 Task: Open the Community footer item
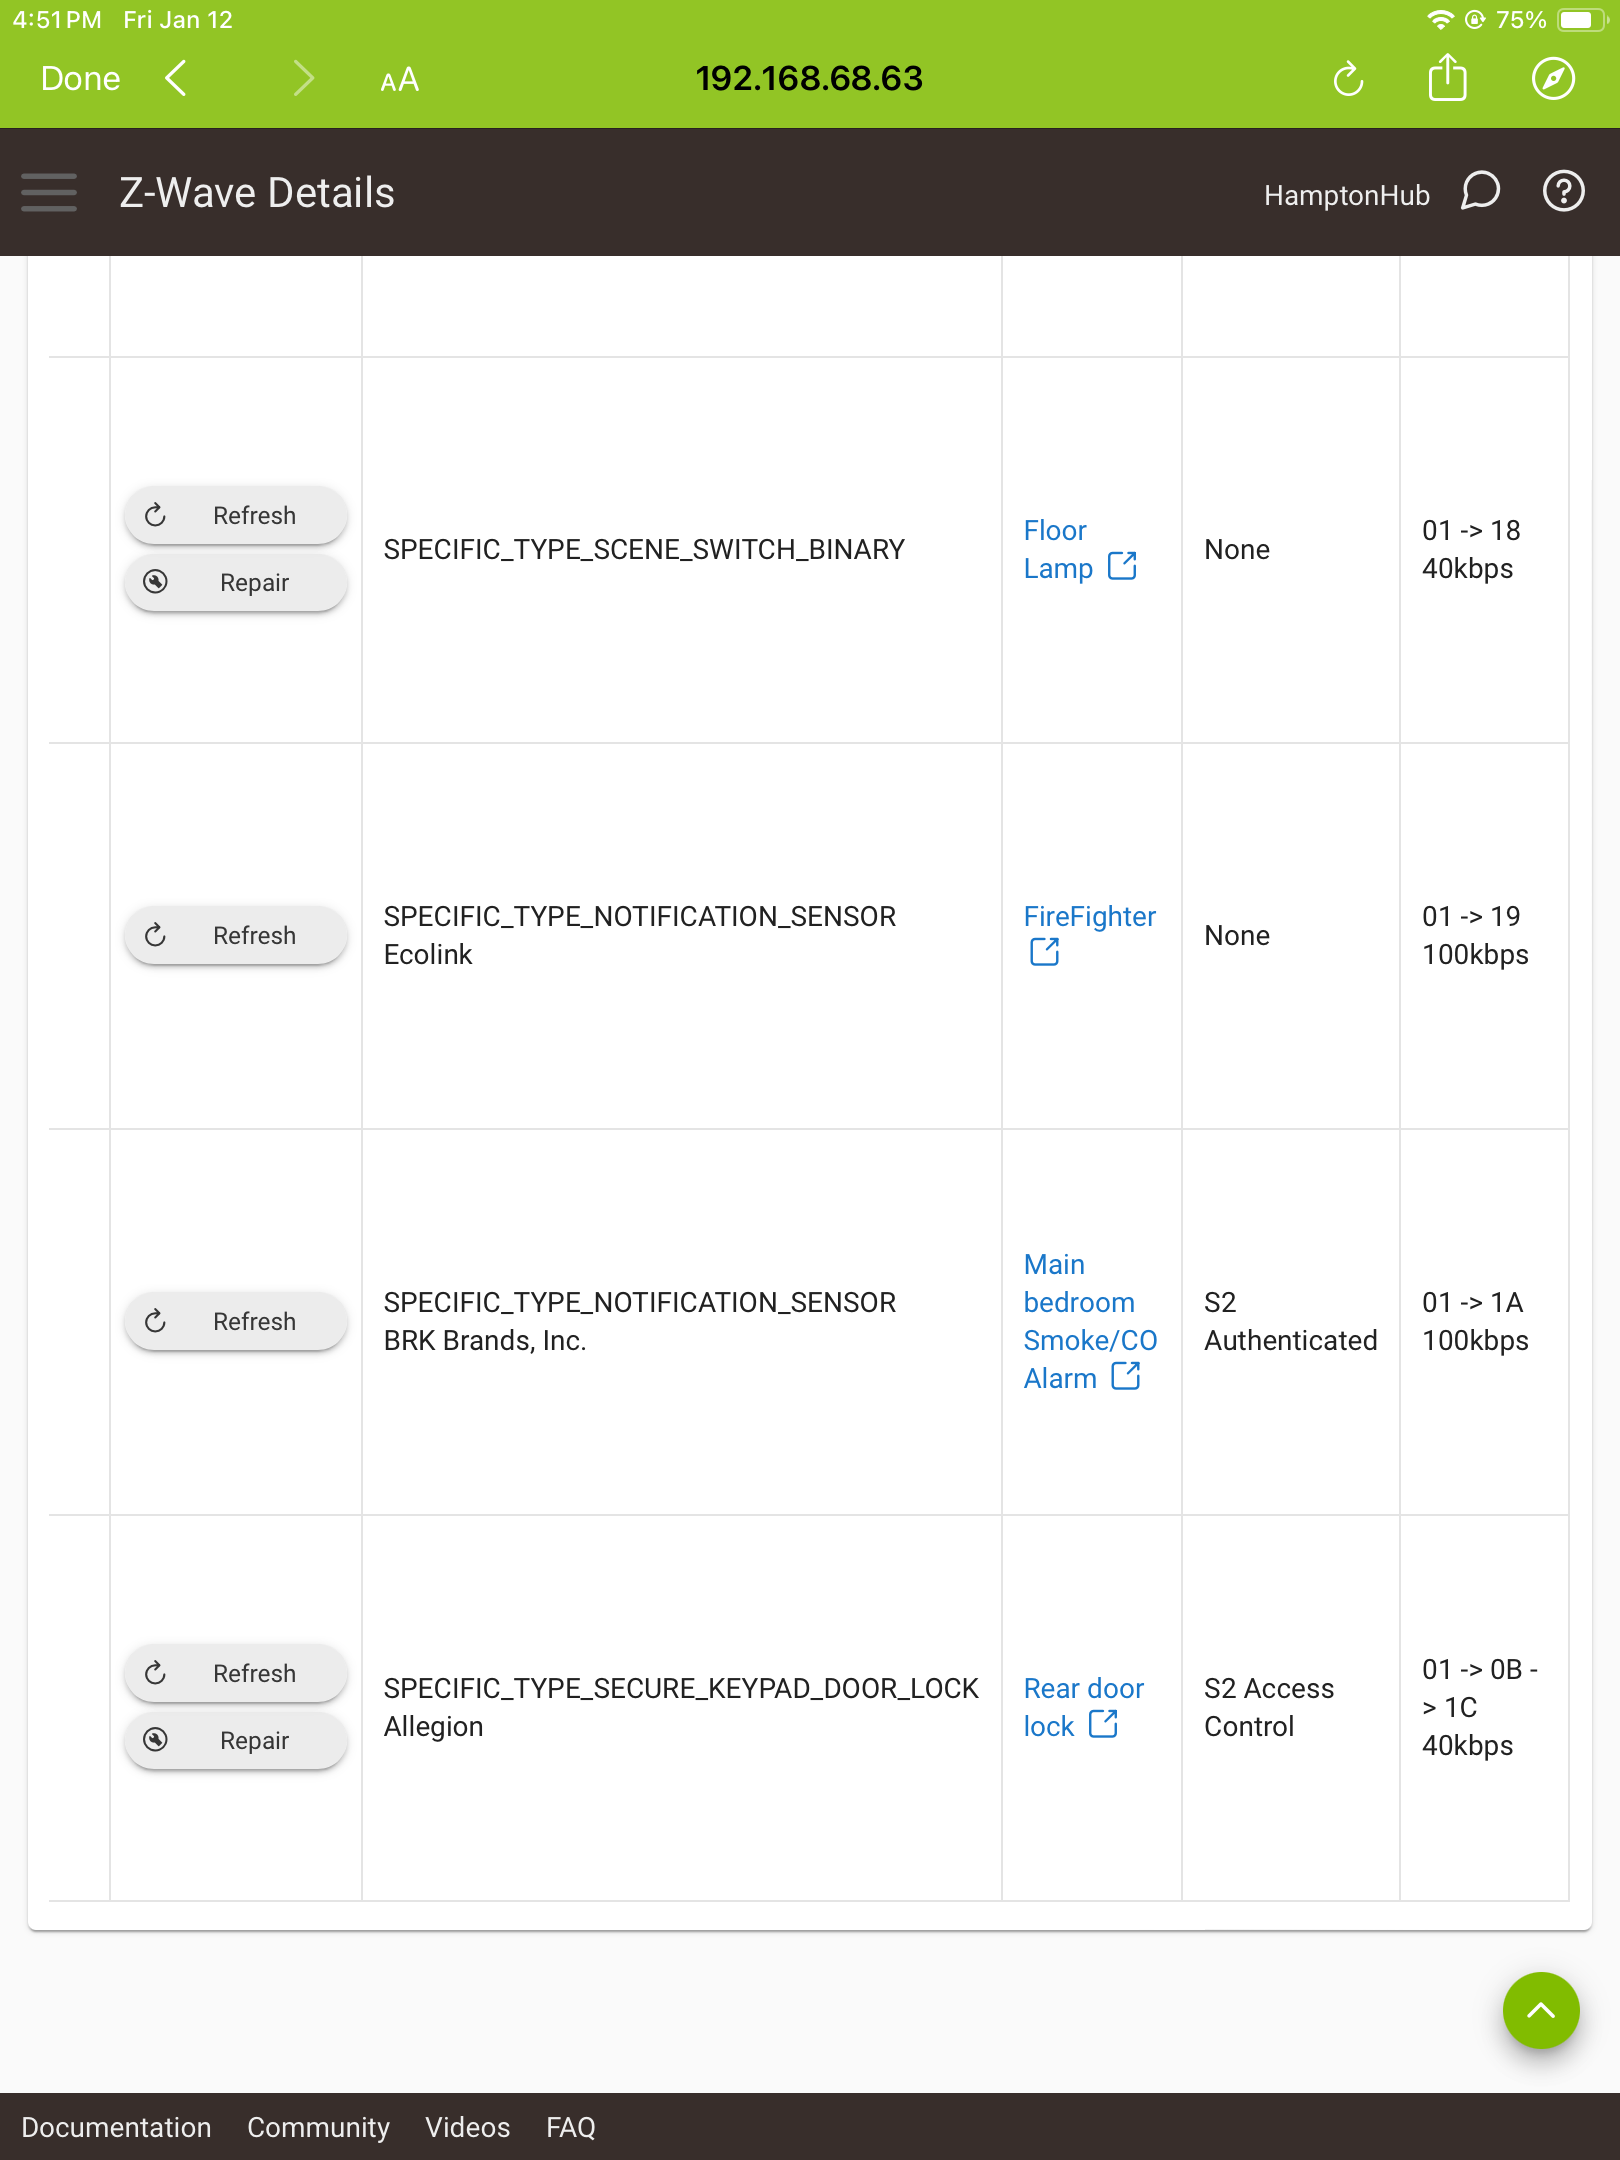[318, 2127]
